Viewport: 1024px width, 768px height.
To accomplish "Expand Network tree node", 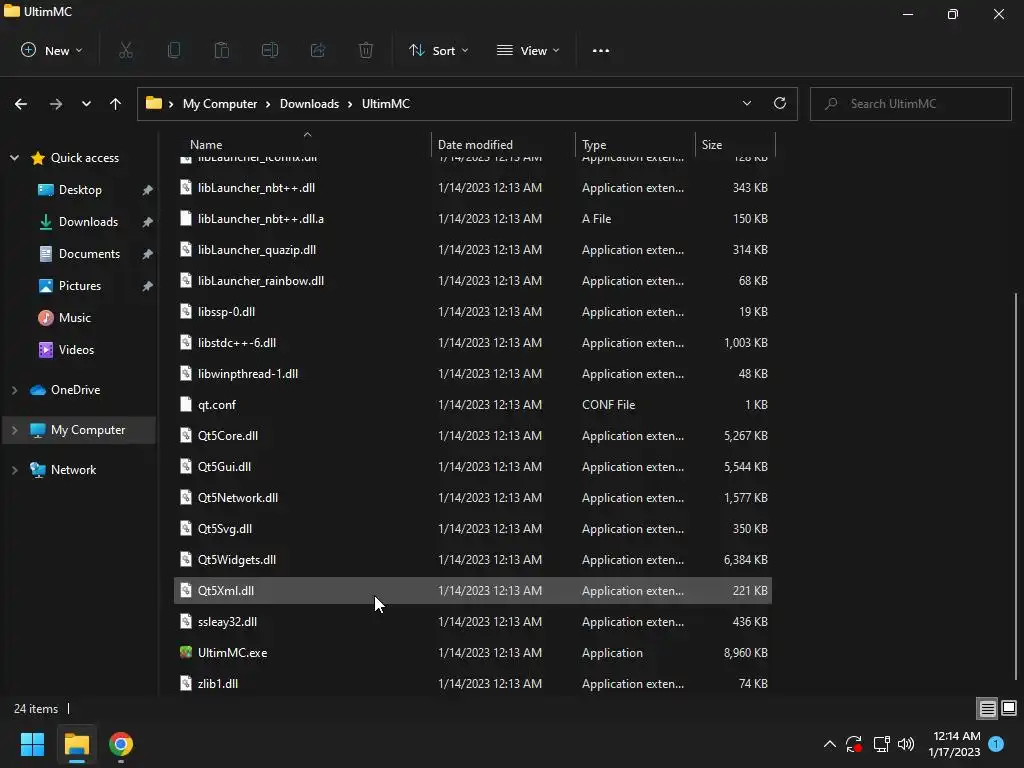I will click(x=14, y=470).
